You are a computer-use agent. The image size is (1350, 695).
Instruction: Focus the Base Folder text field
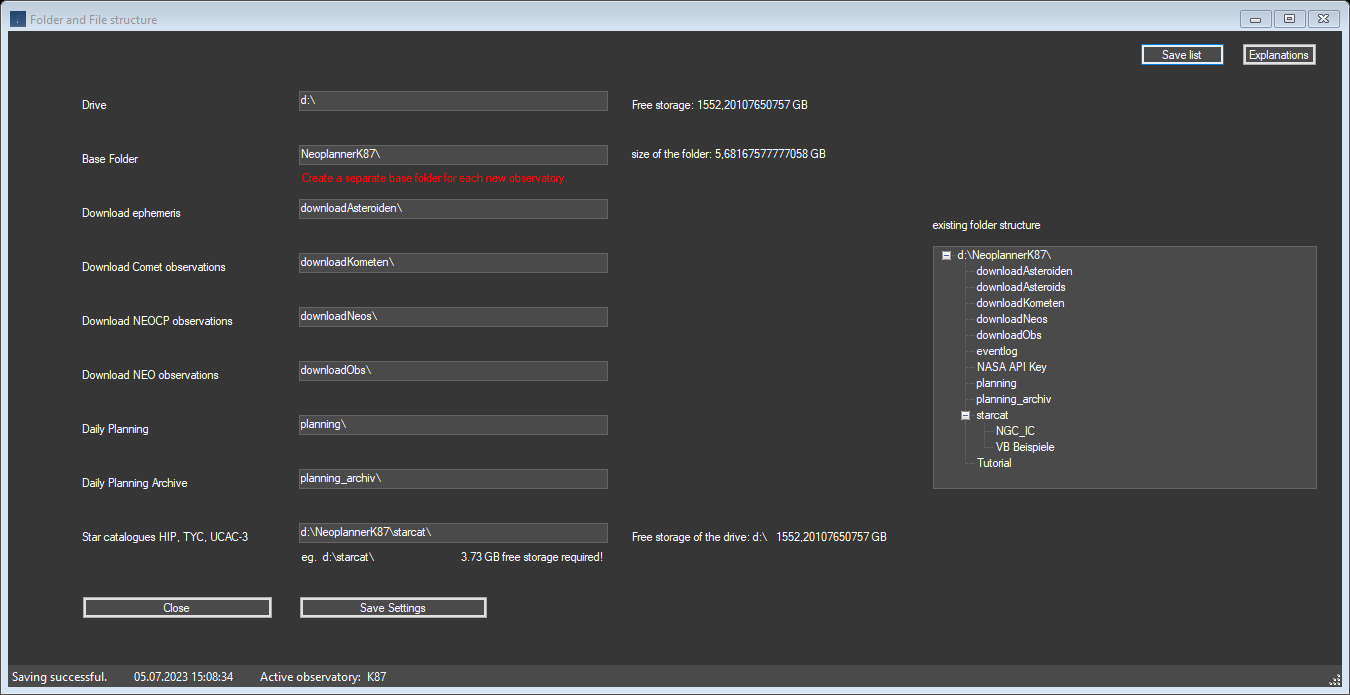point(453,155)
